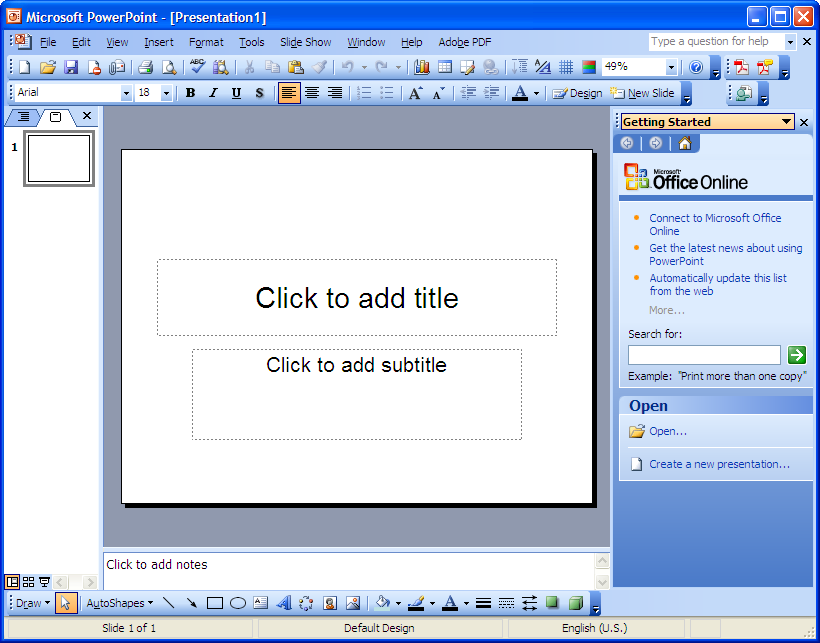Enable Align Right for text
This screenshot has height=643, width=820.
point(335,93)
